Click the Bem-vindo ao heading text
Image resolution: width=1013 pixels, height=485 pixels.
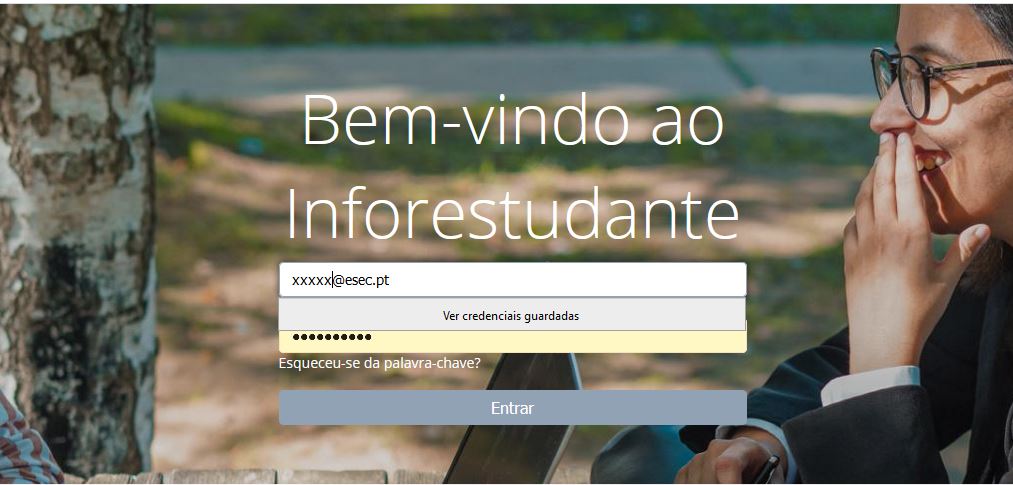[x=512, y=120]
